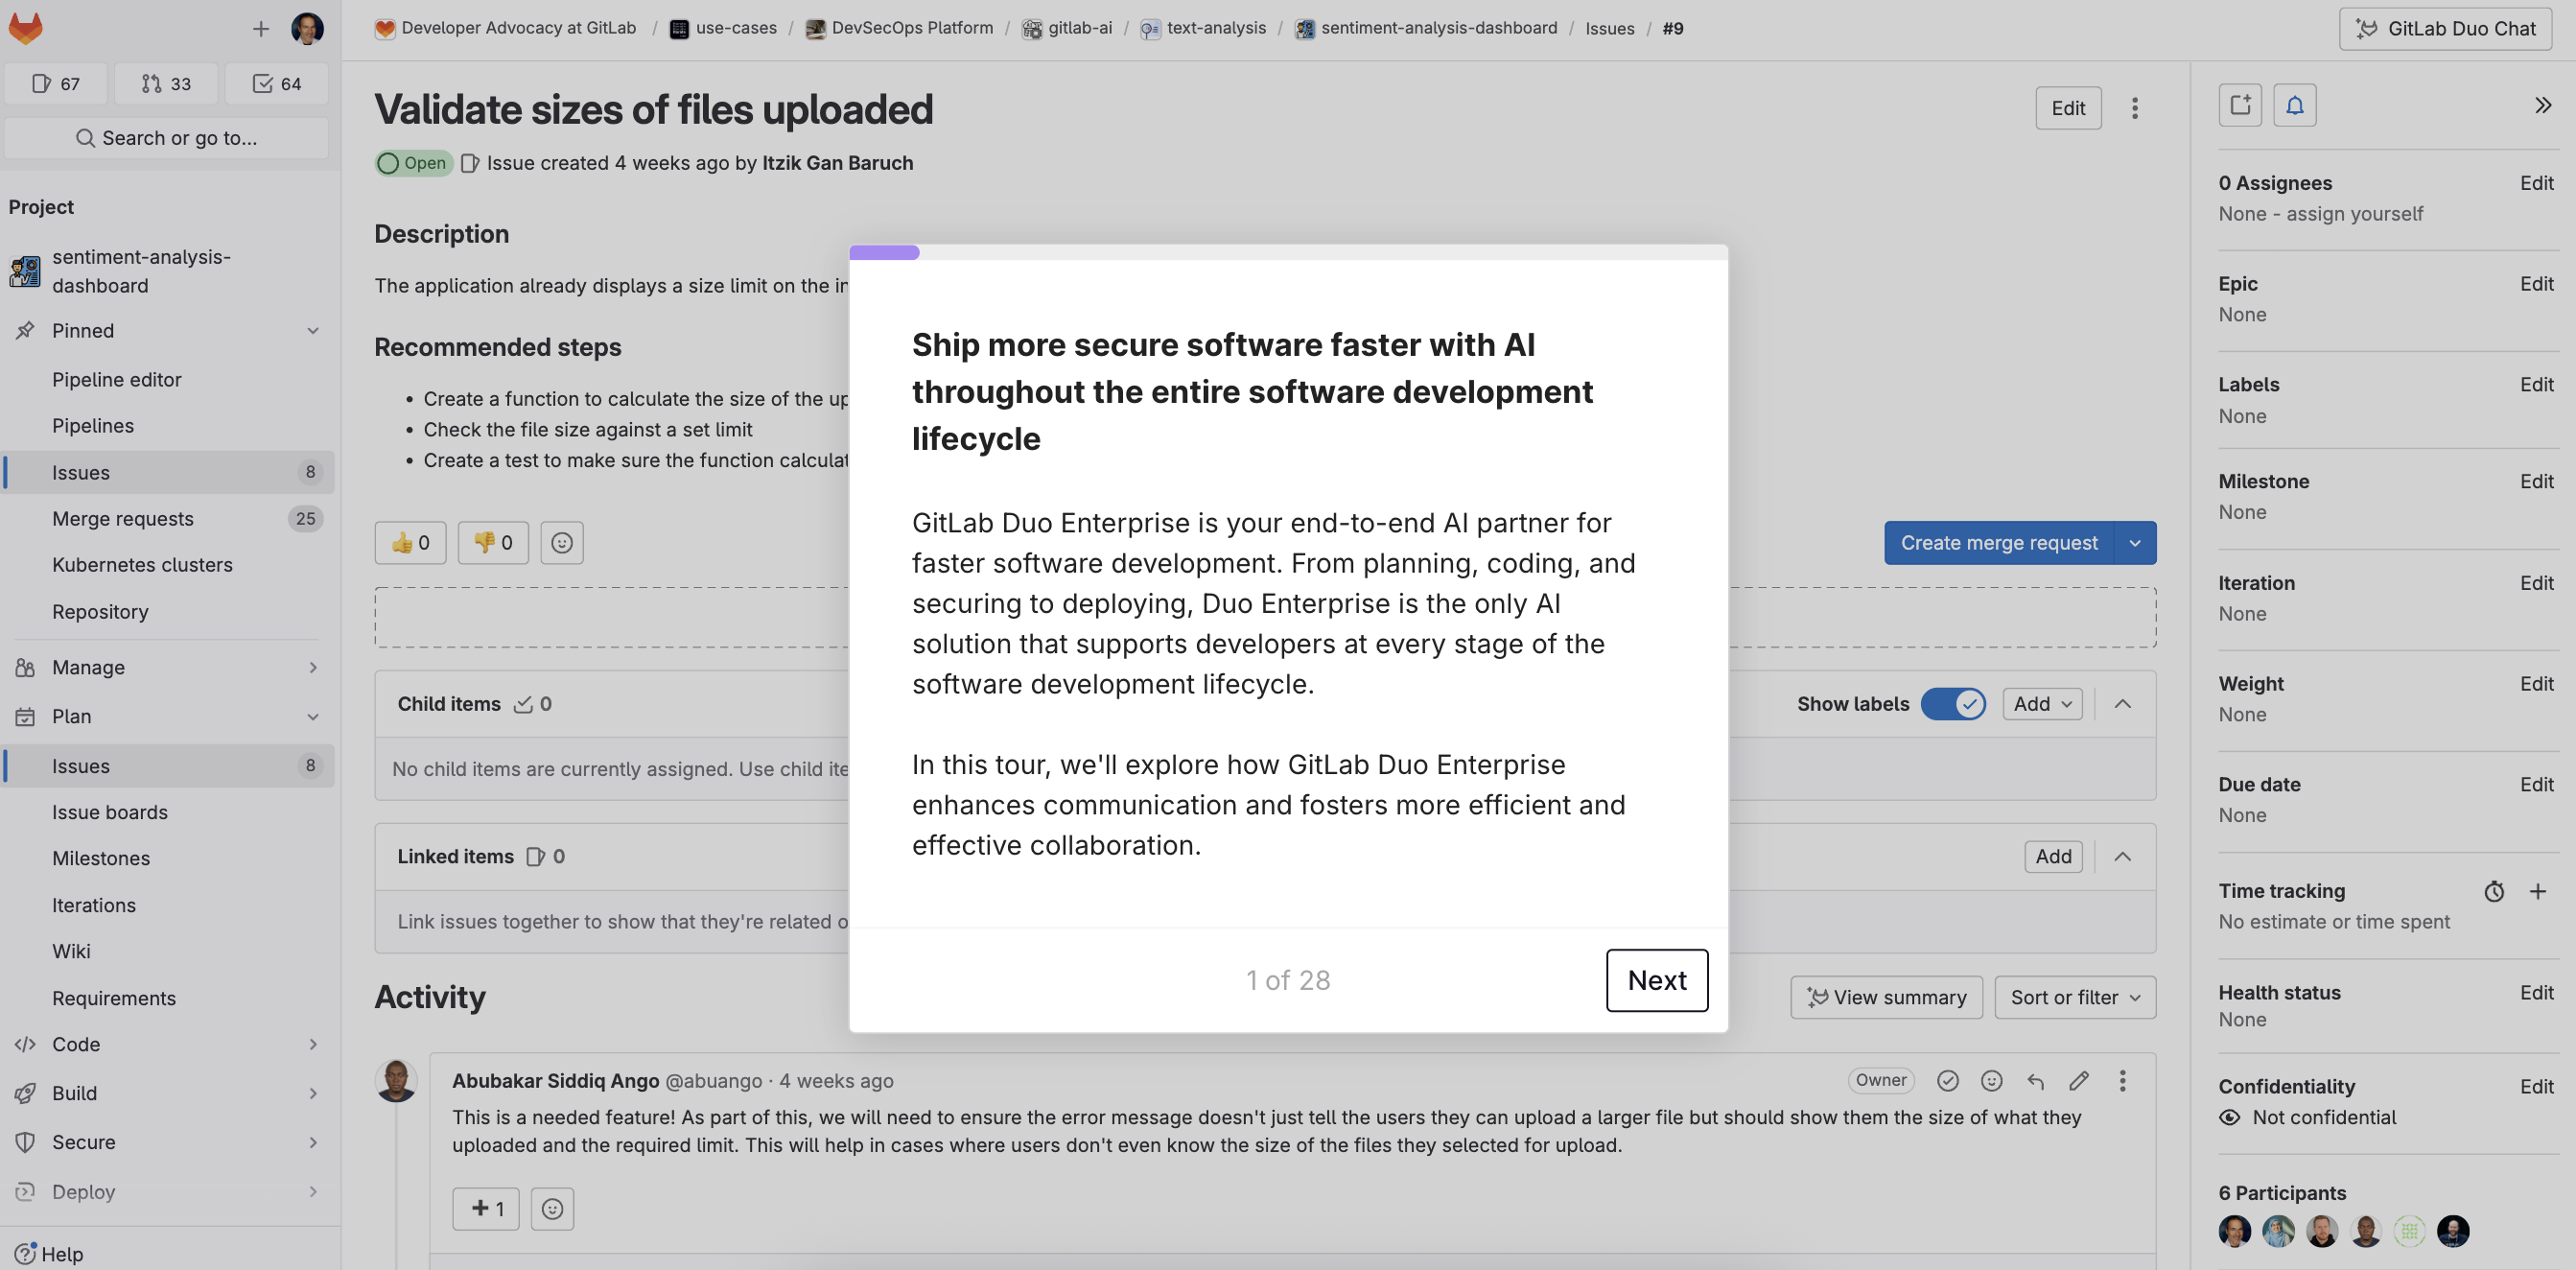
Task: Click the Search or go to field
Action: [166, 138]
